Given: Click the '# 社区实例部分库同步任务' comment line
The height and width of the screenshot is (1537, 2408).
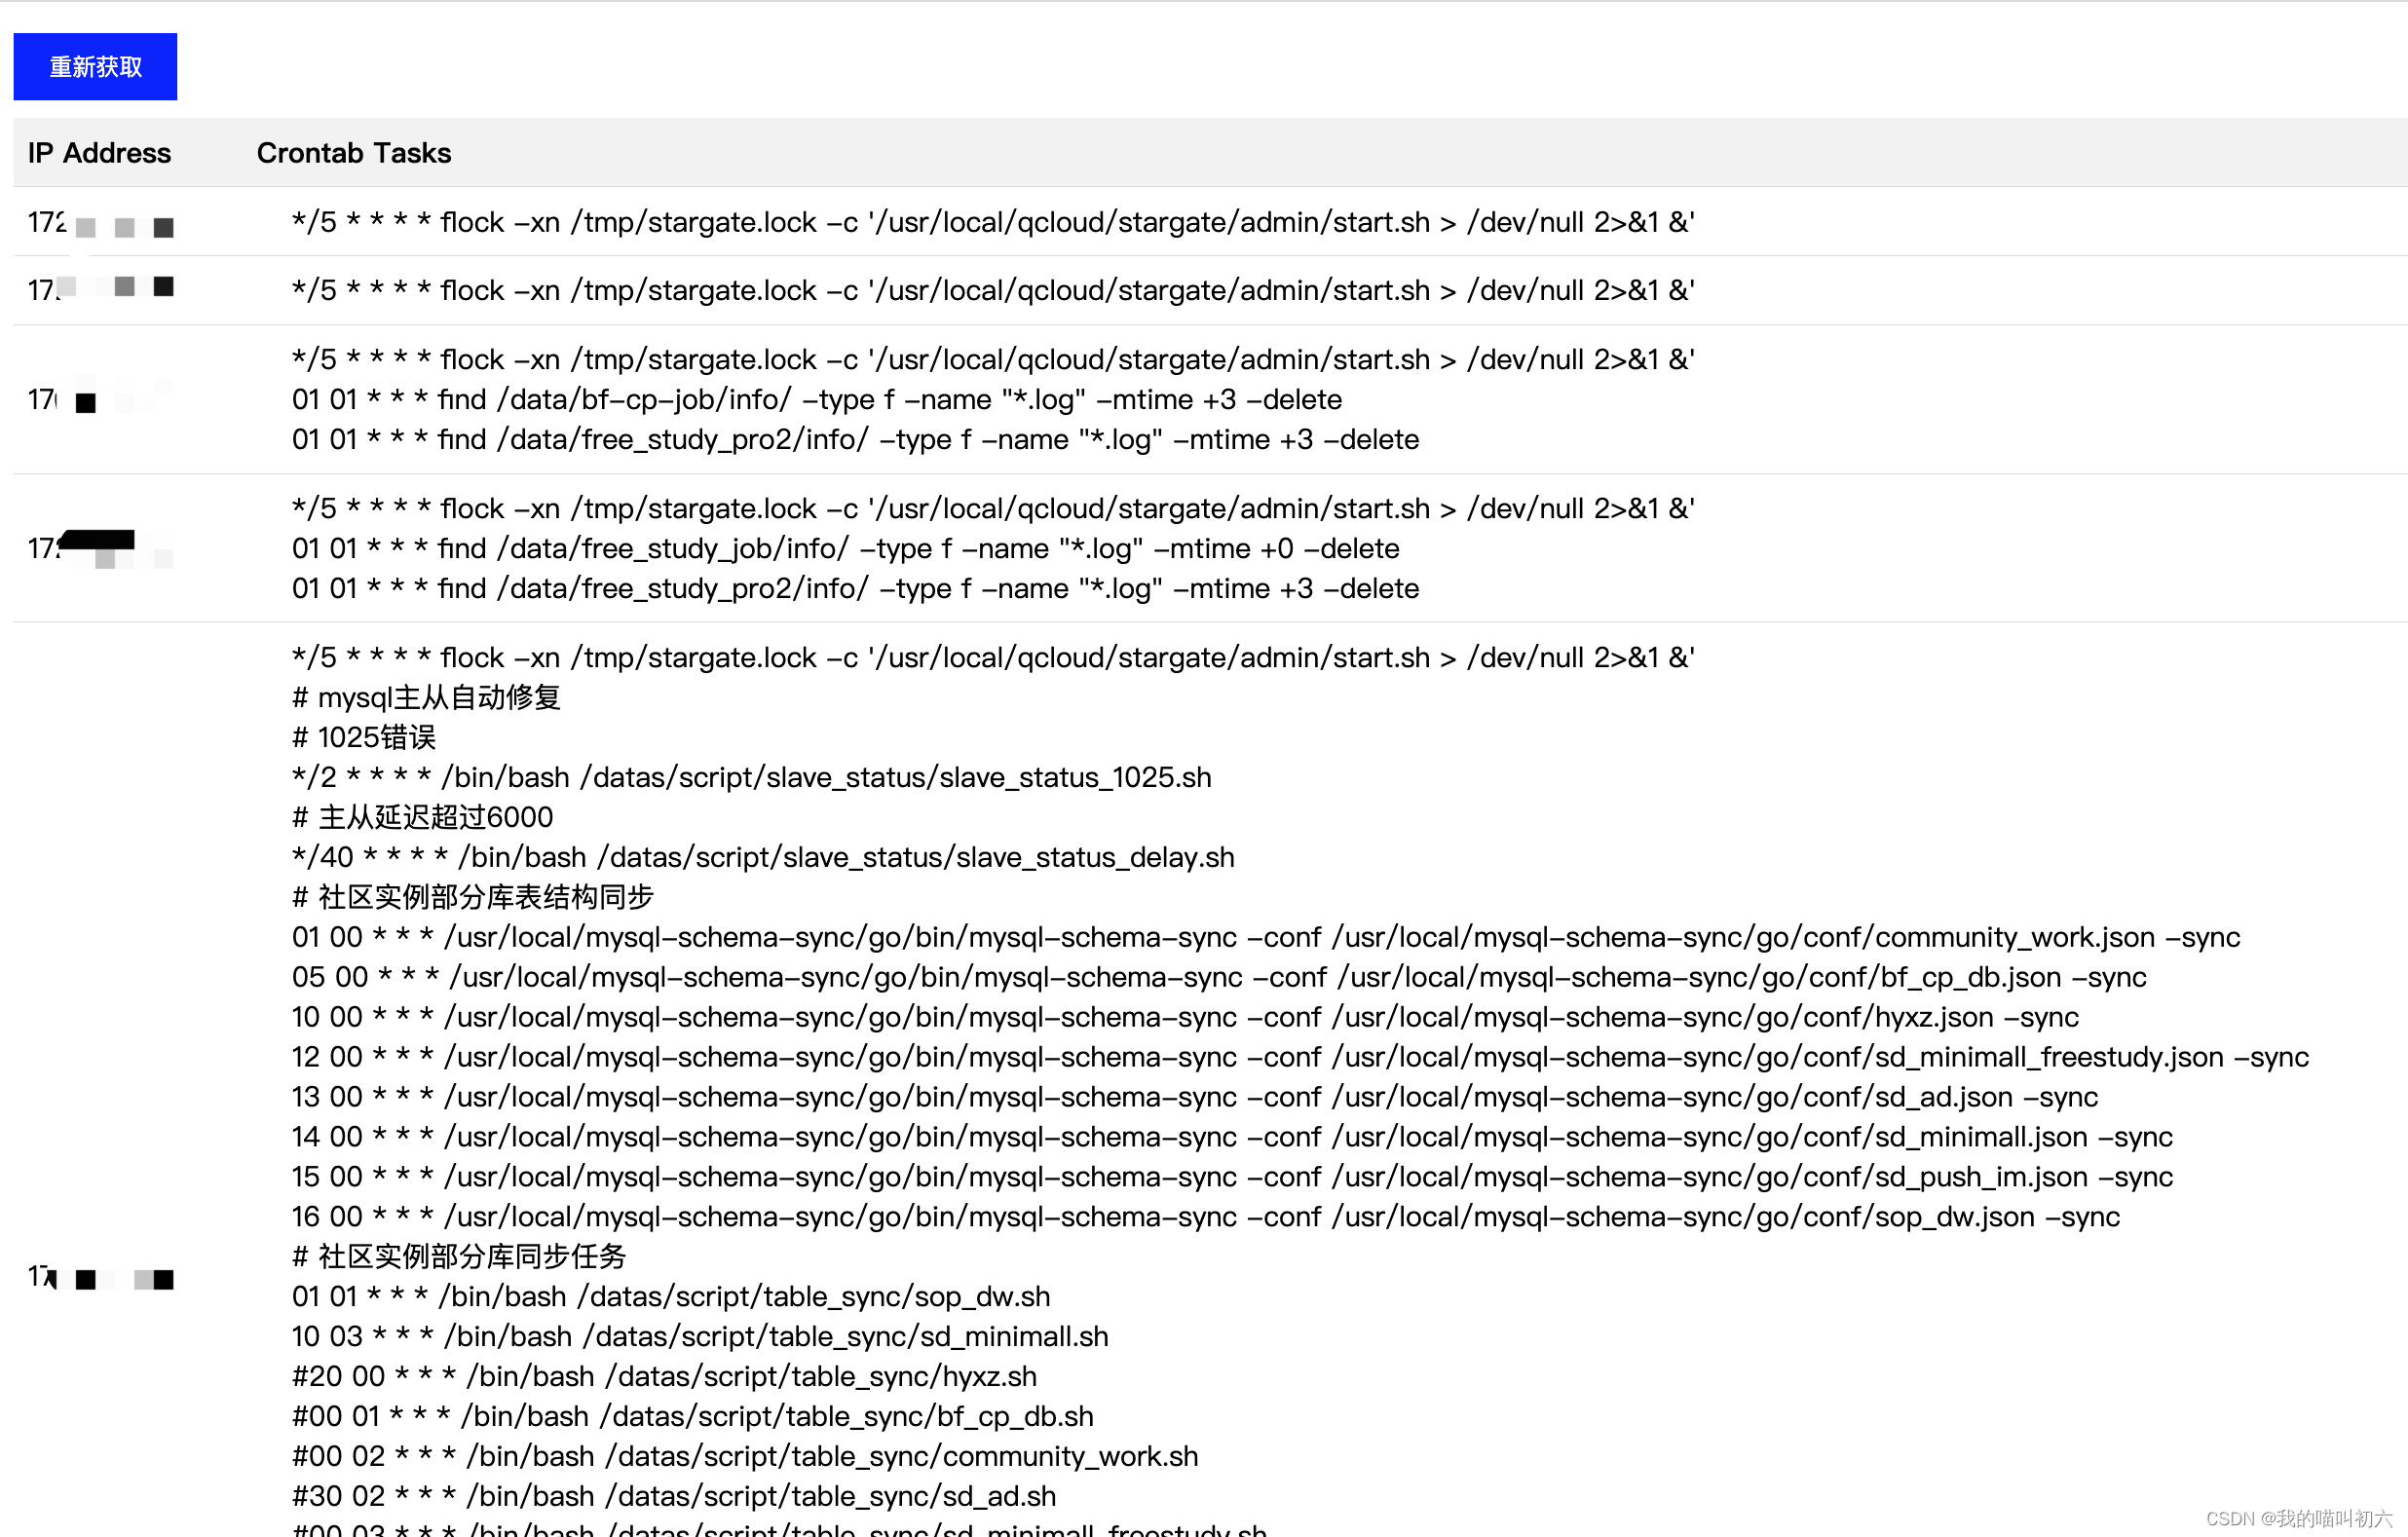Looking at the screenshot, I should [x=459, y=1257].
